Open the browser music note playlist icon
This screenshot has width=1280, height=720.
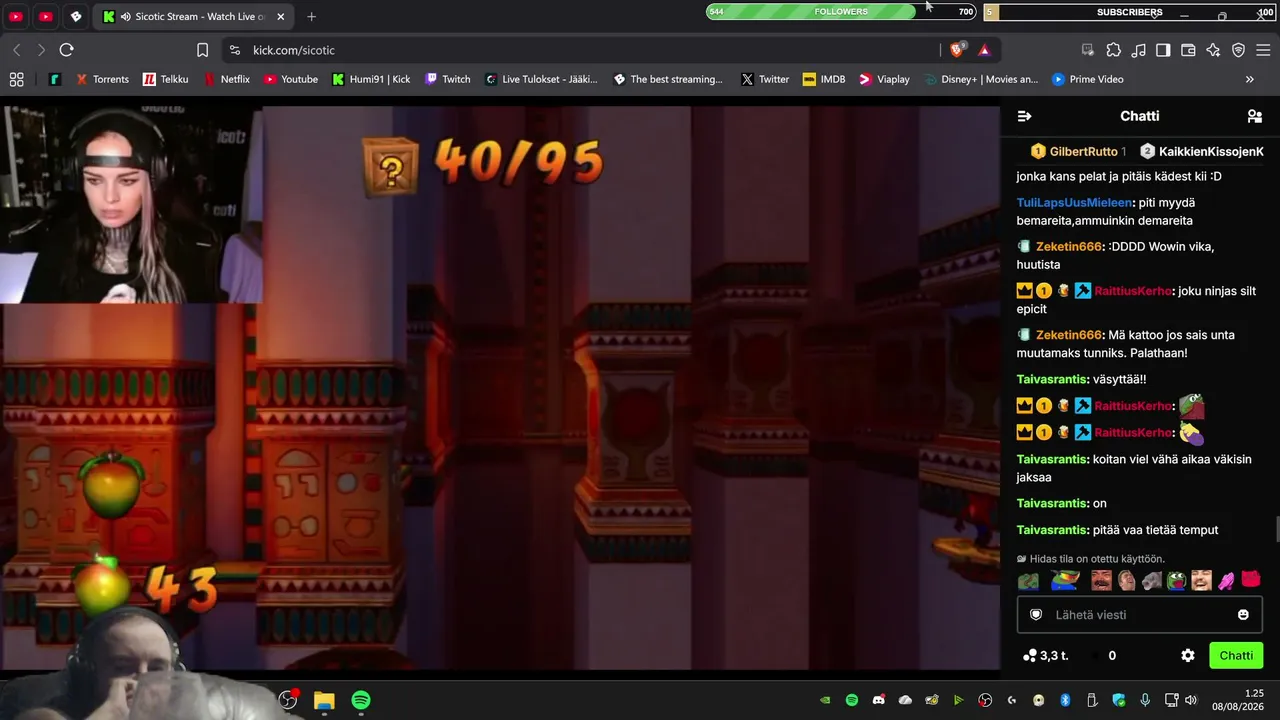(1138, 50)
